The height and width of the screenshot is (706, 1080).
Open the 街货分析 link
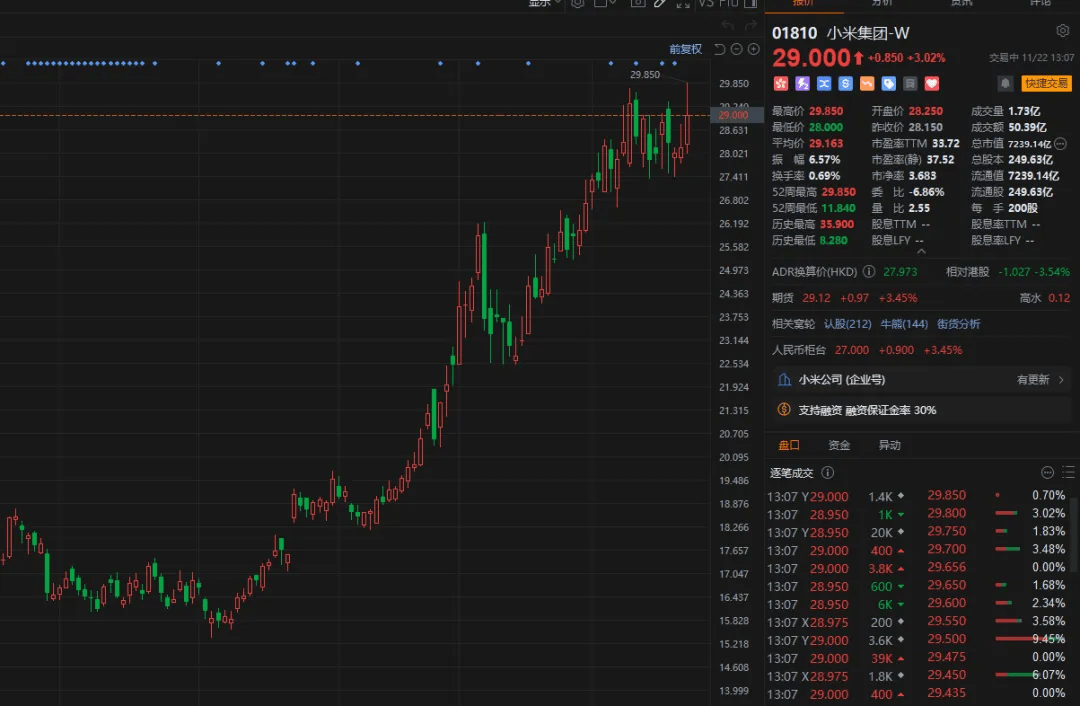959,324
